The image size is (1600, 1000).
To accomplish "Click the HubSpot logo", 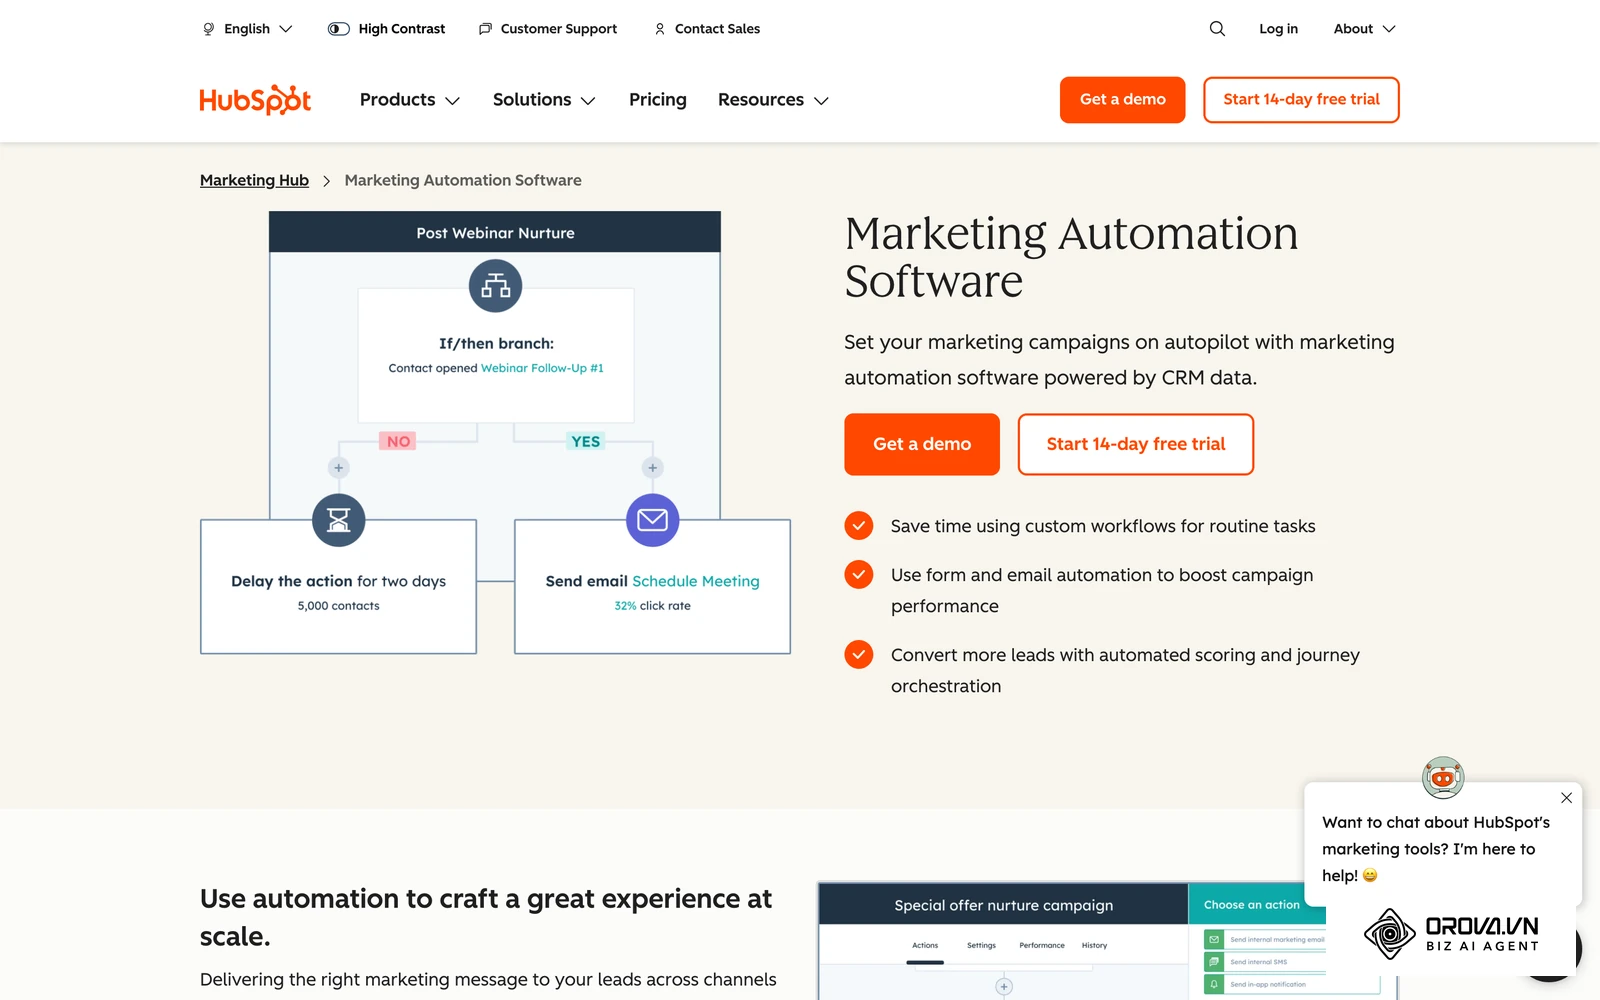I will [255, 100].
